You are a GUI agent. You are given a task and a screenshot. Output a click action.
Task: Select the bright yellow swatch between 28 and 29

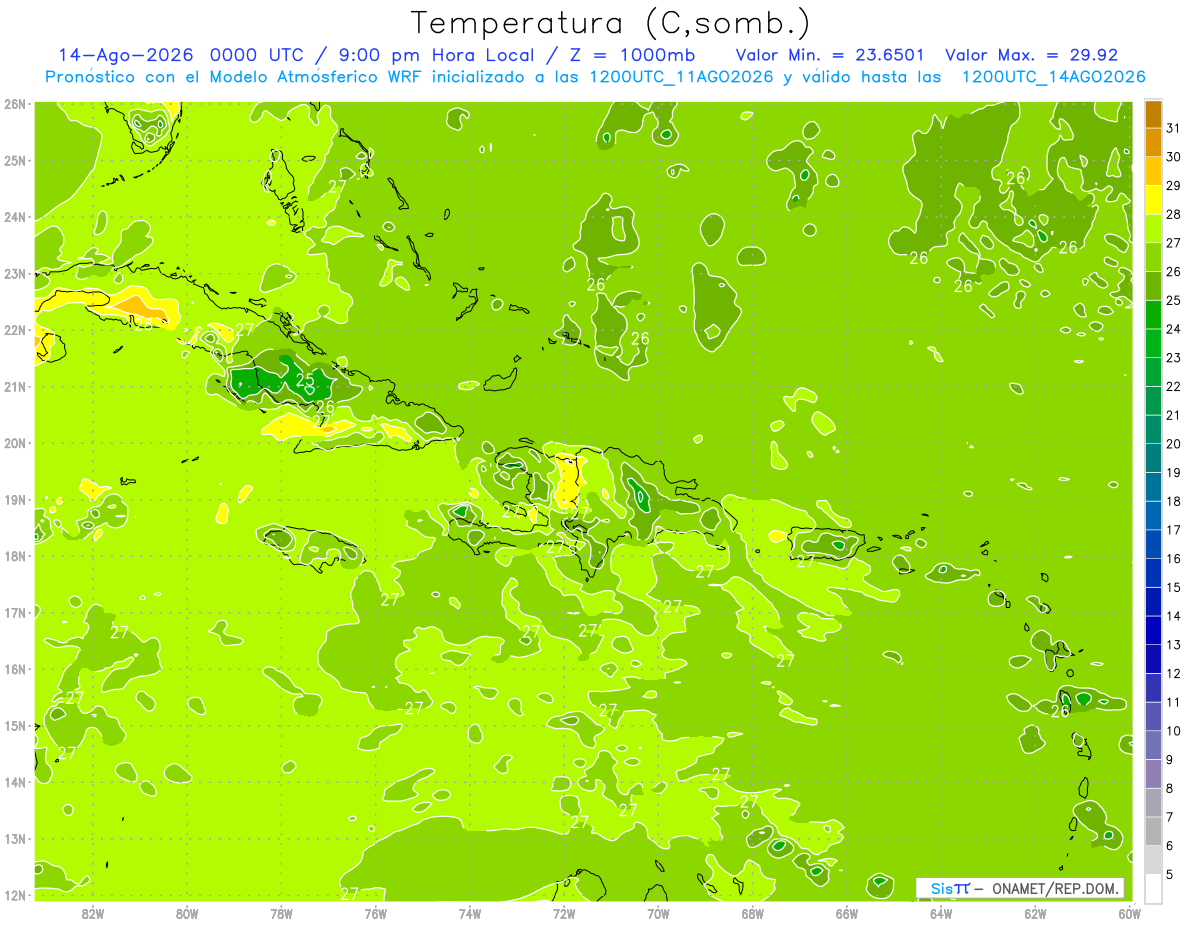tap(1153, 201)
